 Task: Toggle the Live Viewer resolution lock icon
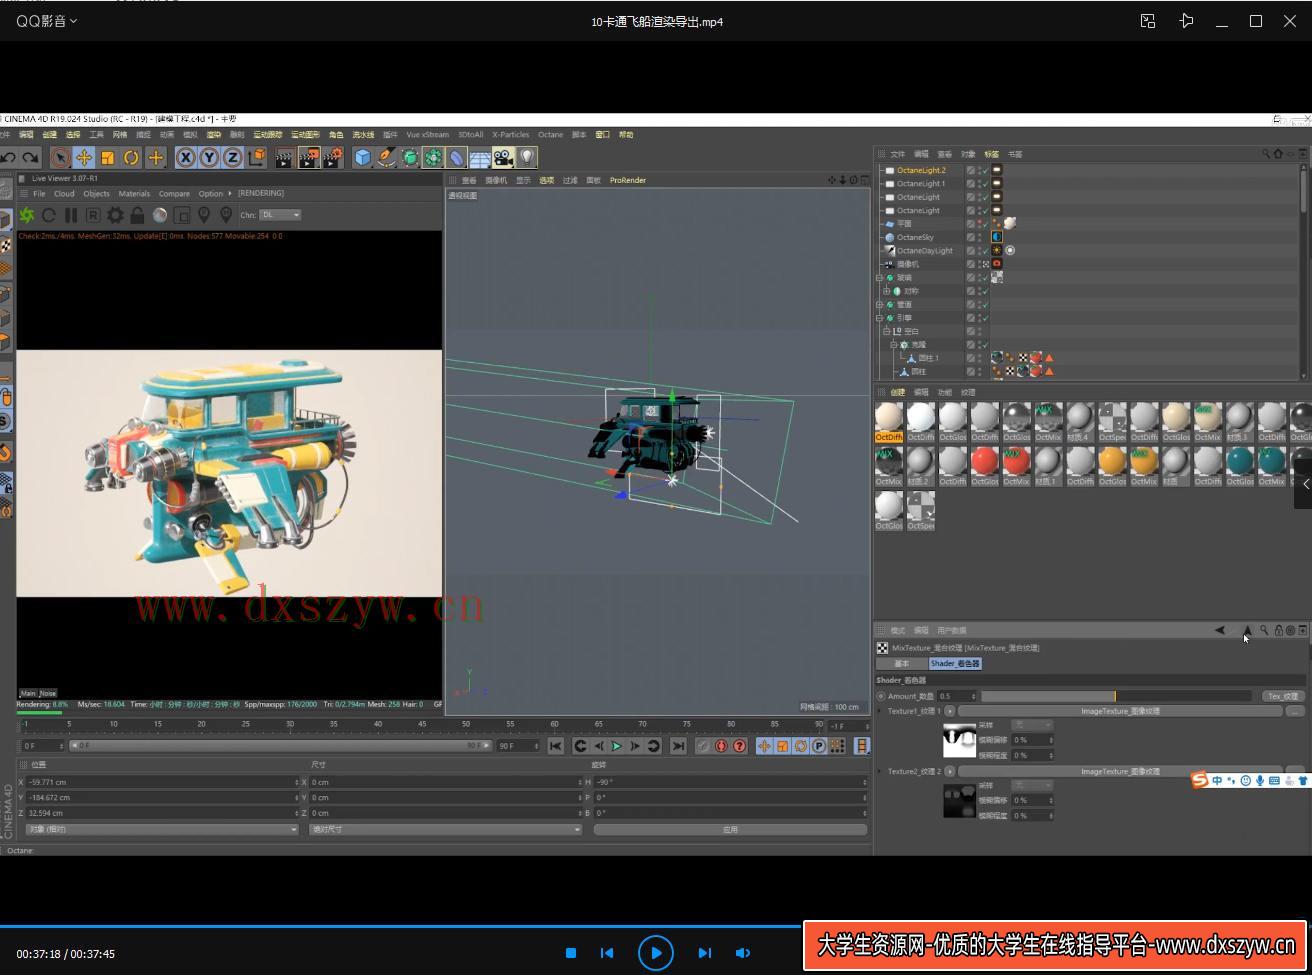[137, 215]
